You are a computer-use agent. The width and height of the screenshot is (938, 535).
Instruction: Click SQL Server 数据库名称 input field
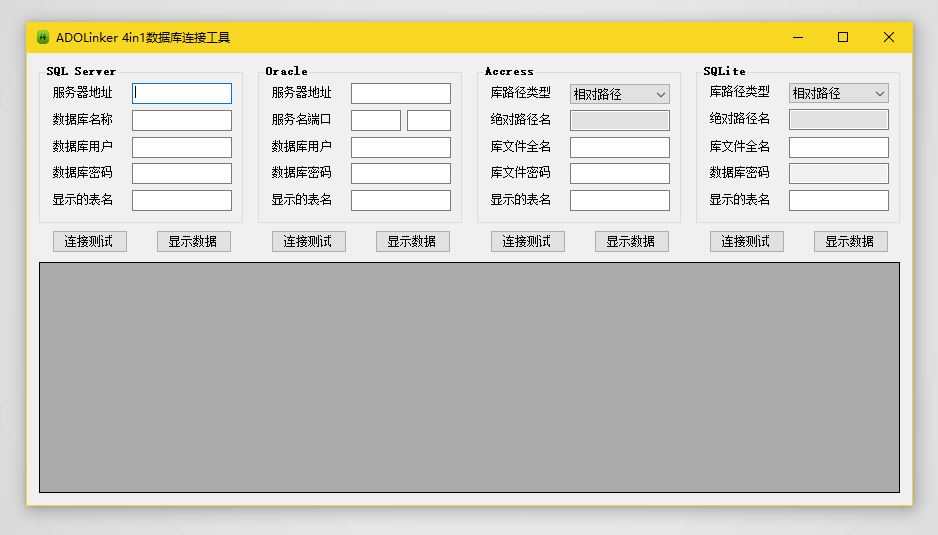point(182,120)
